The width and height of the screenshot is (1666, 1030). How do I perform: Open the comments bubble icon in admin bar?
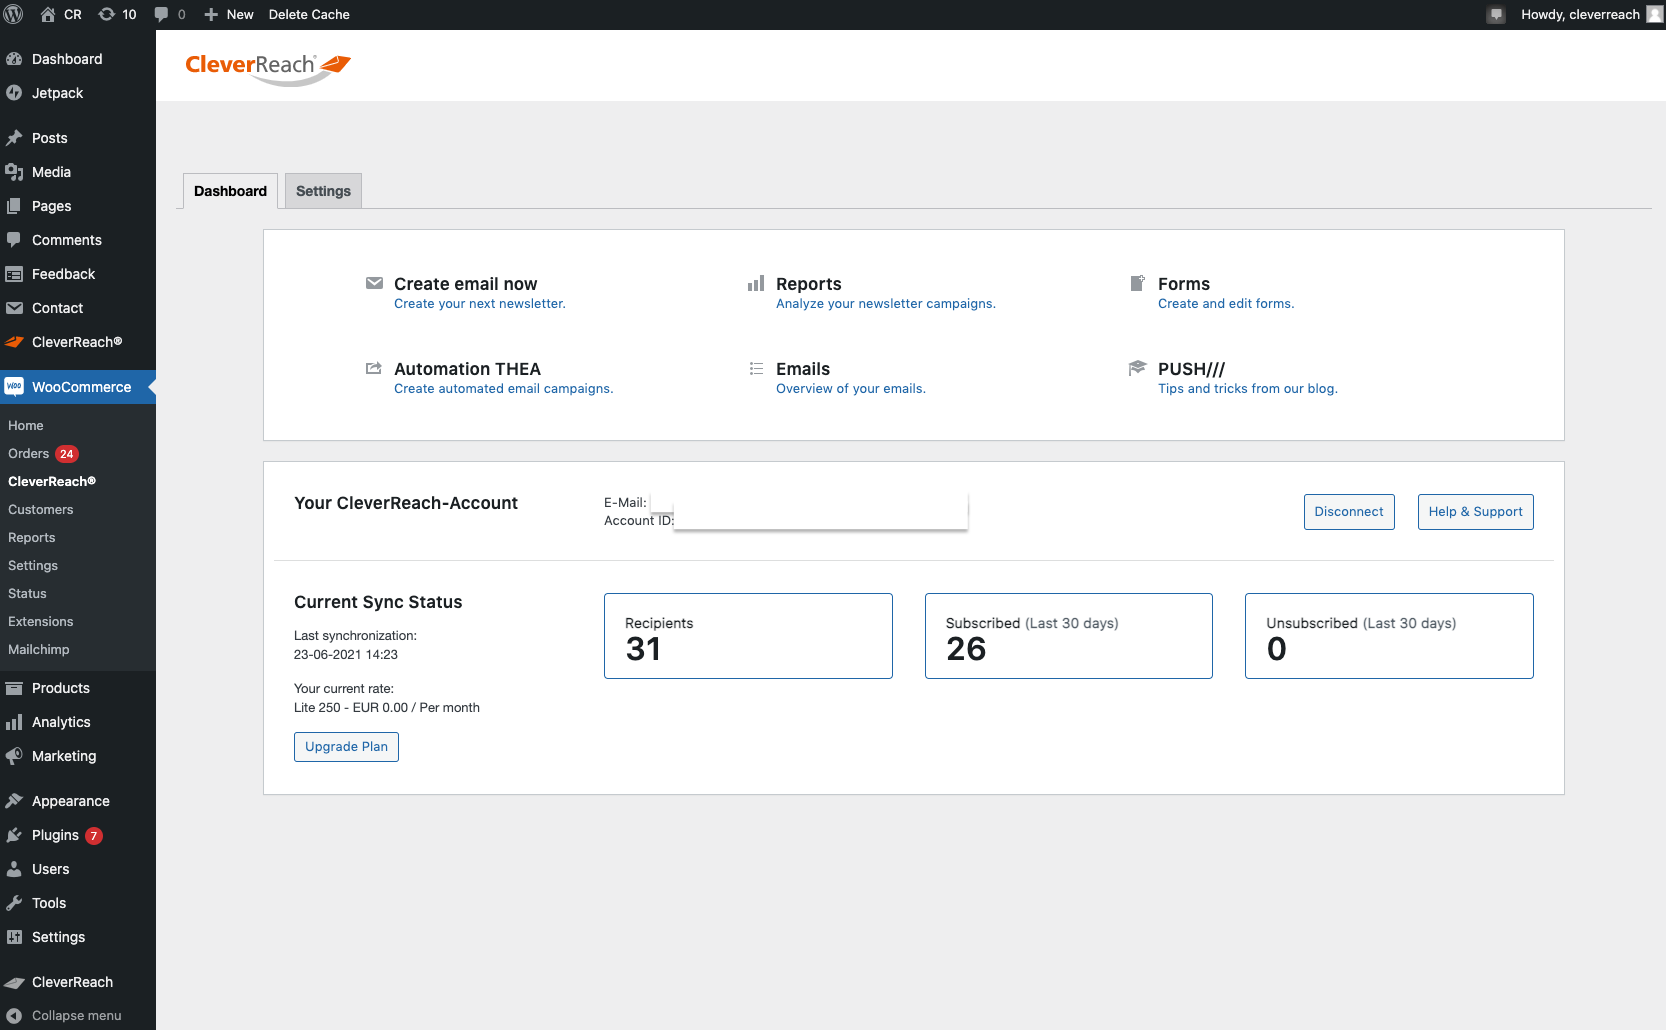[162, 14]
